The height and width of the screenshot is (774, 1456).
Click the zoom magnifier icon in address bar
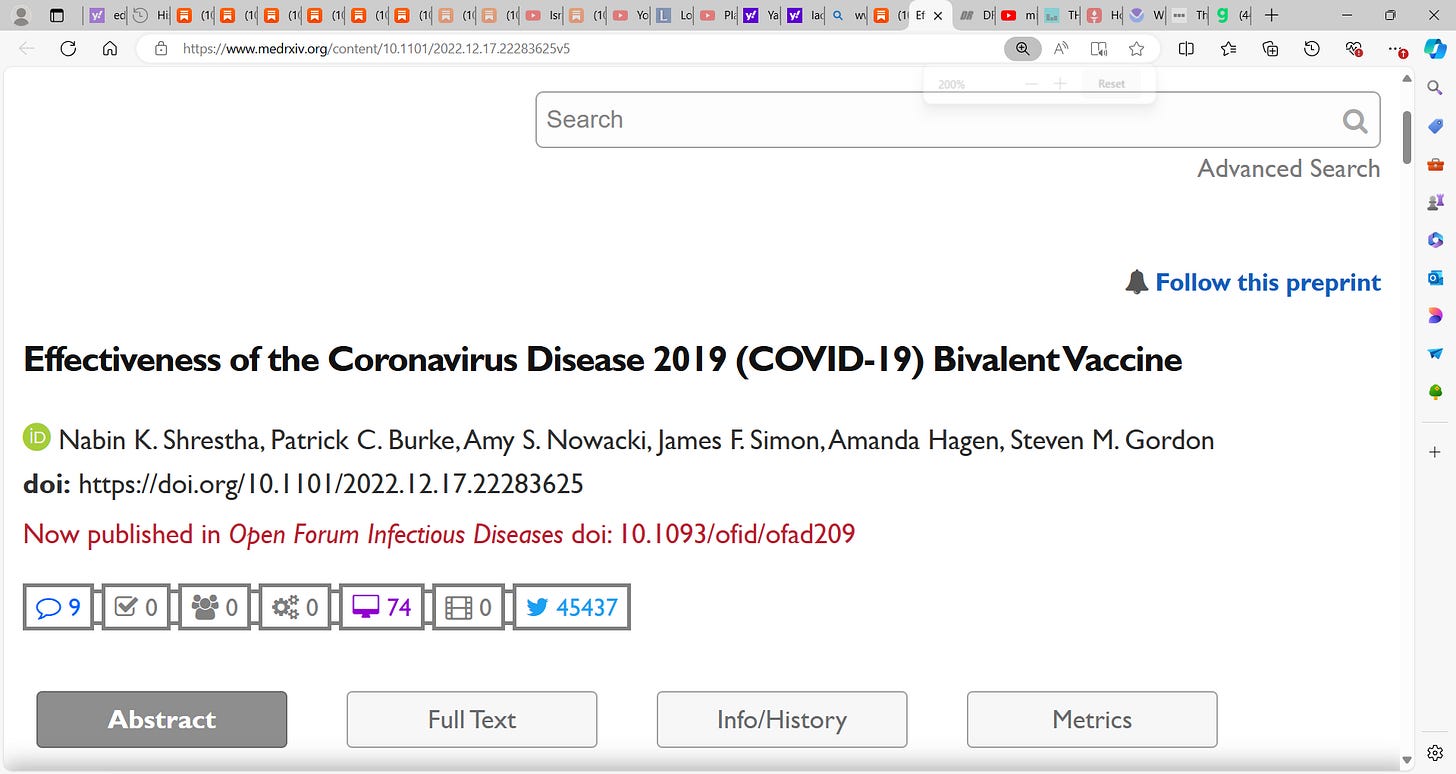click(1022, 48)
